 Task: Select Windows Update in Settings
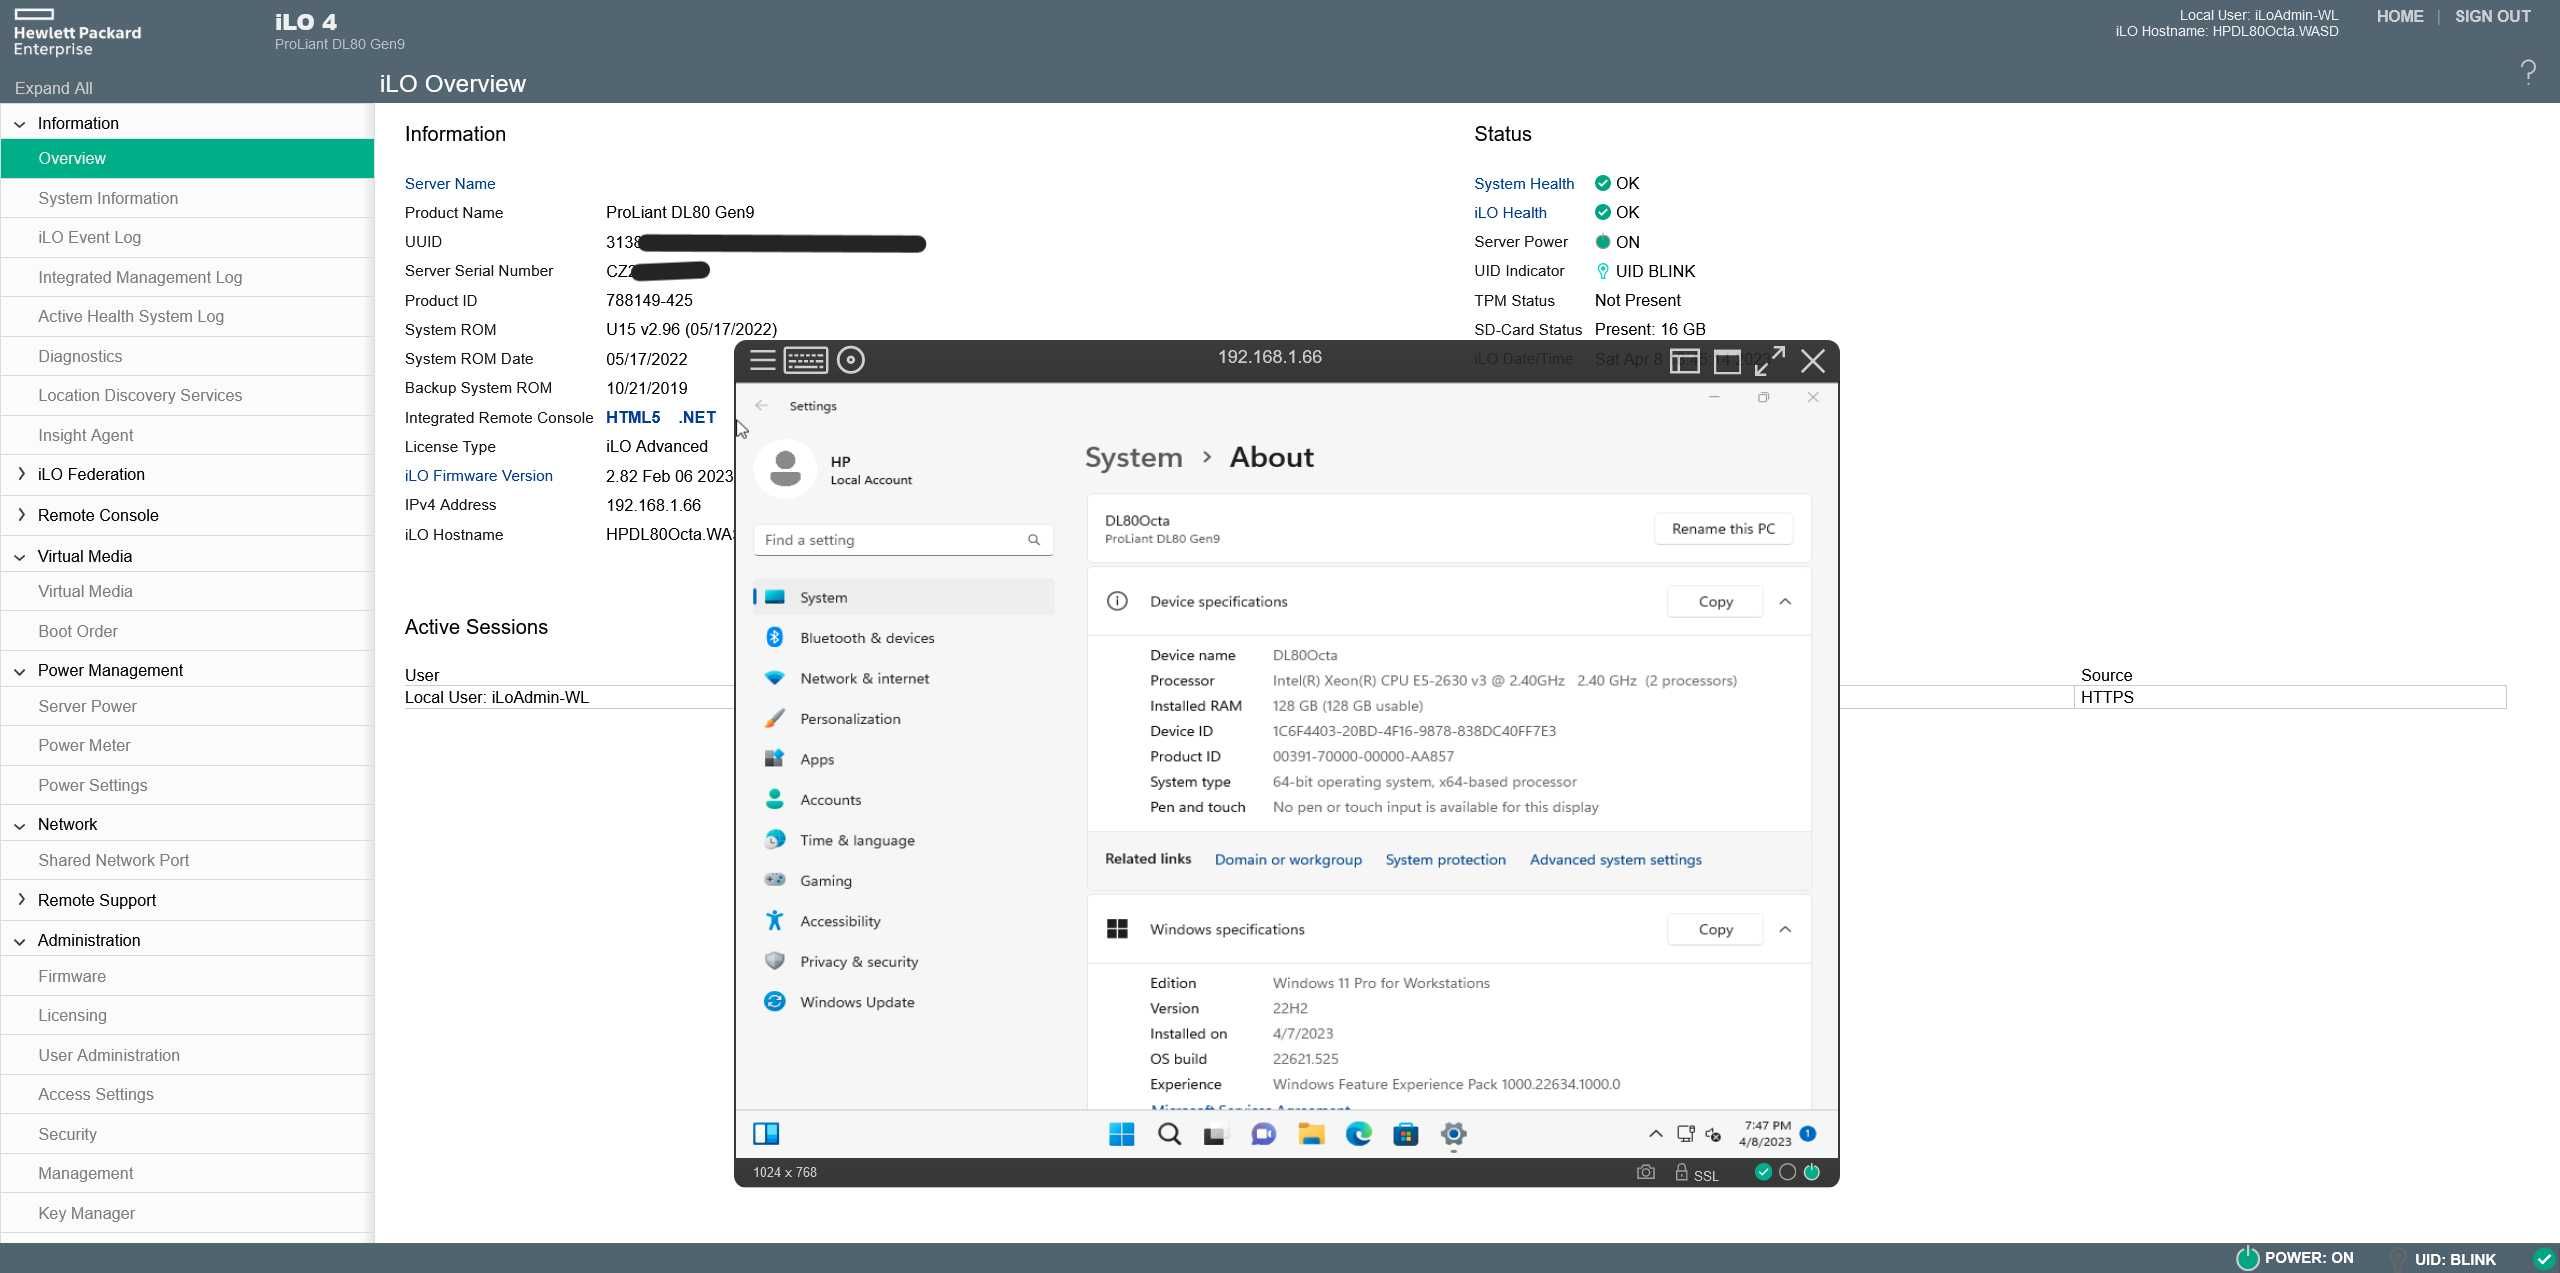click(x=903, y=1002)
